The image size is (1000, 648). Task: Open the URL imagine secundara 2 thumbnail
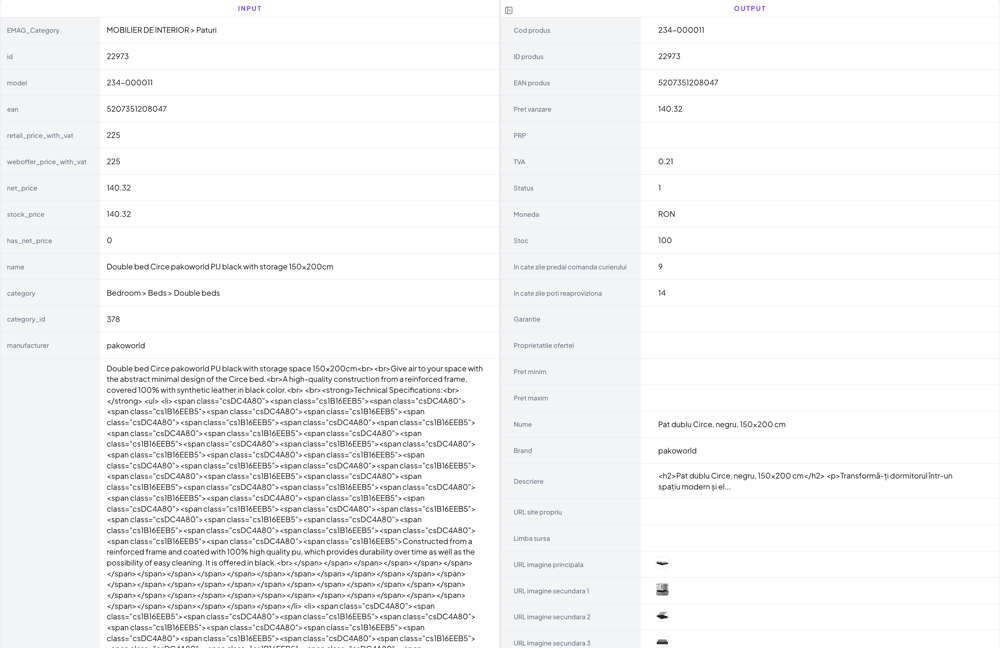tap(662, 616)
